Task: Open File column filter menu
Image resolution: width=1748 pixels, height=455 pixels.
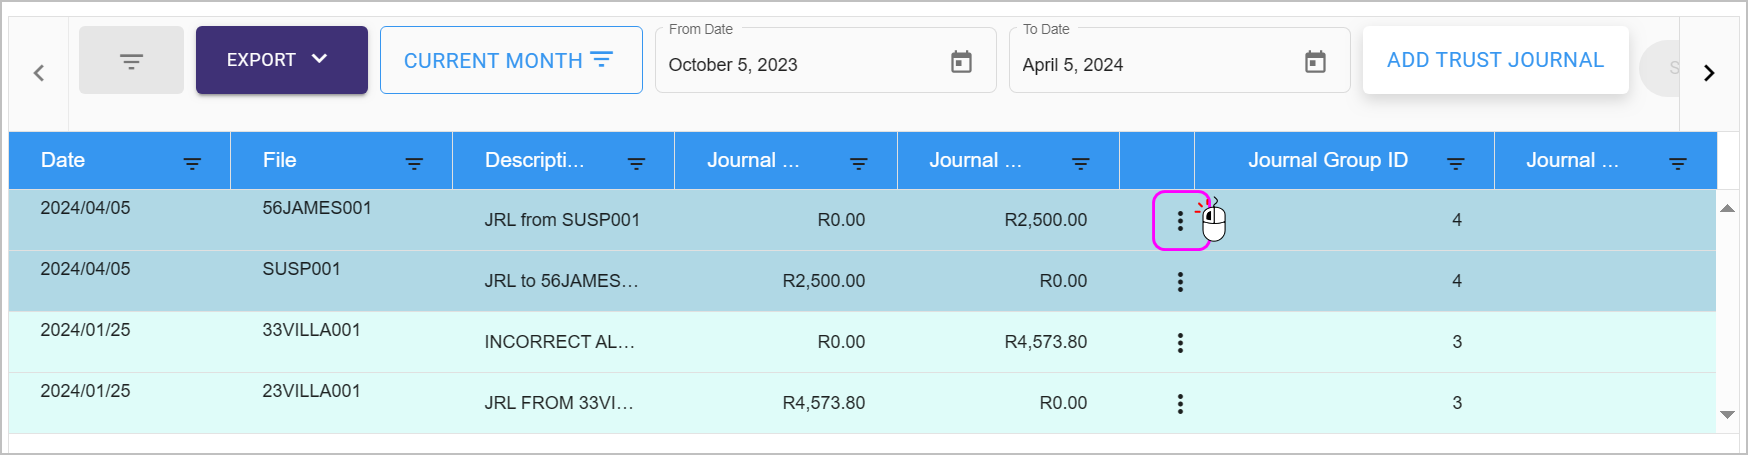Action: point(414,163)
